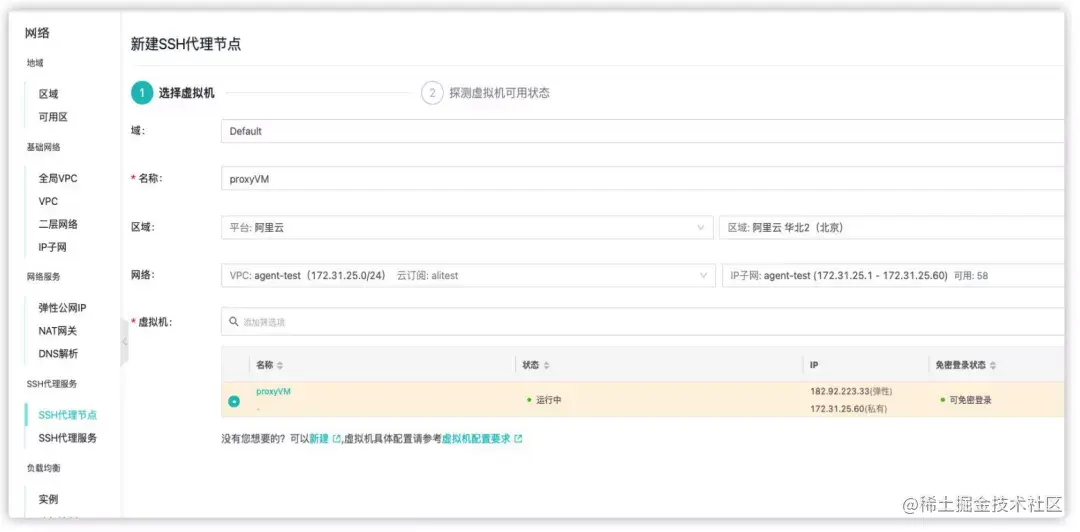Open the VPC: agent-test dropdown

point(468,276)
